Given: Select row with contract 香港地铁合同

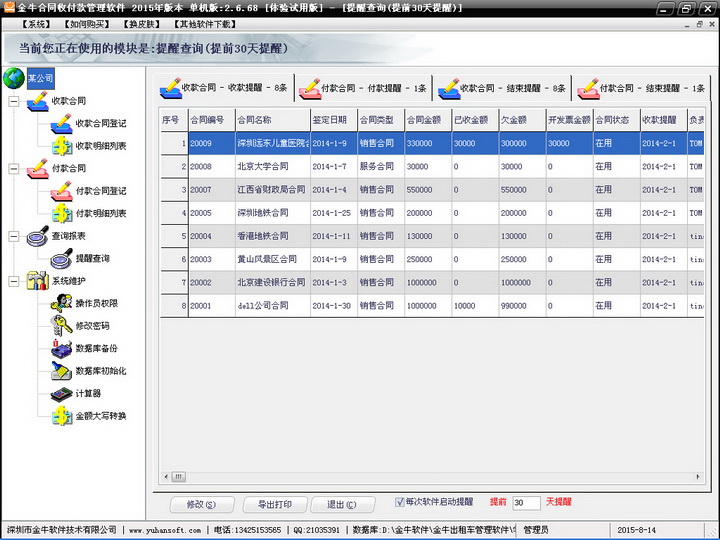Looking at the screenshot, I should [x=432, y=236].
